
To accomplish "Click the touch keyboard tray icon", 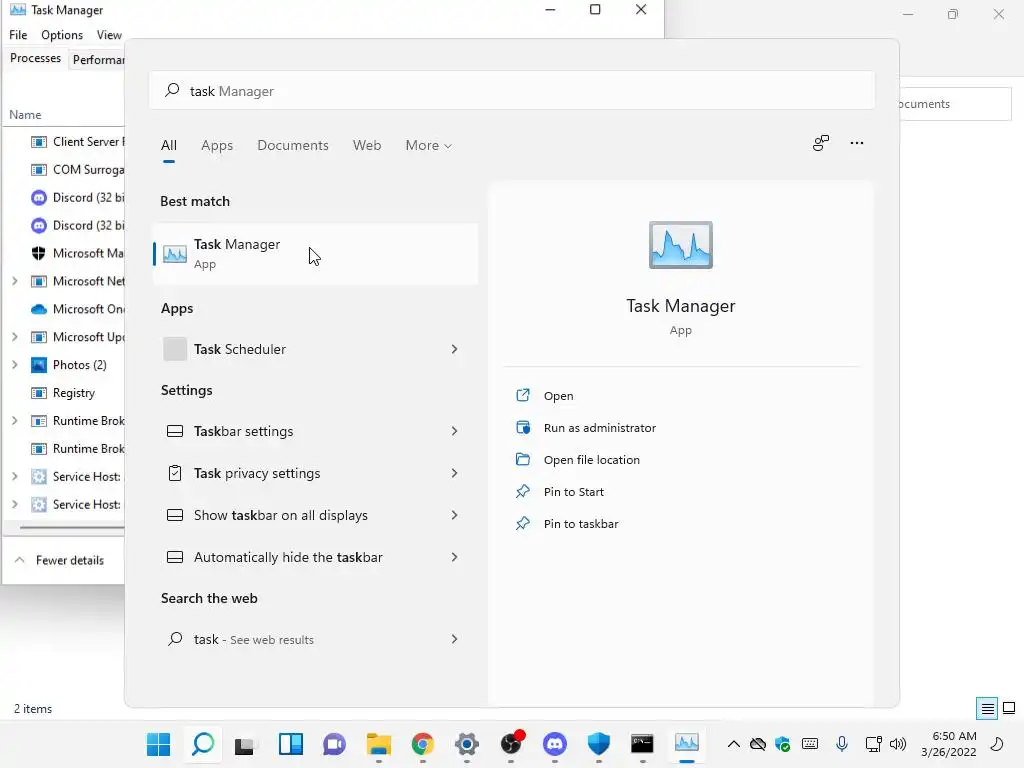I will pos(810,743).
